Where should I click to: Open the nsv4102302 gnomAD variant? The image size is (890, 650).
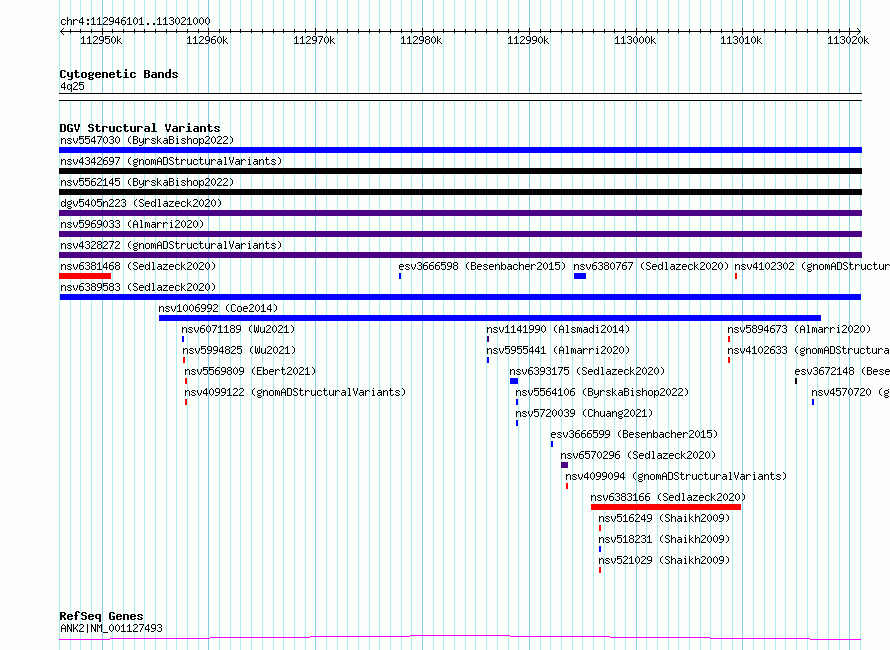coord(812,266)
